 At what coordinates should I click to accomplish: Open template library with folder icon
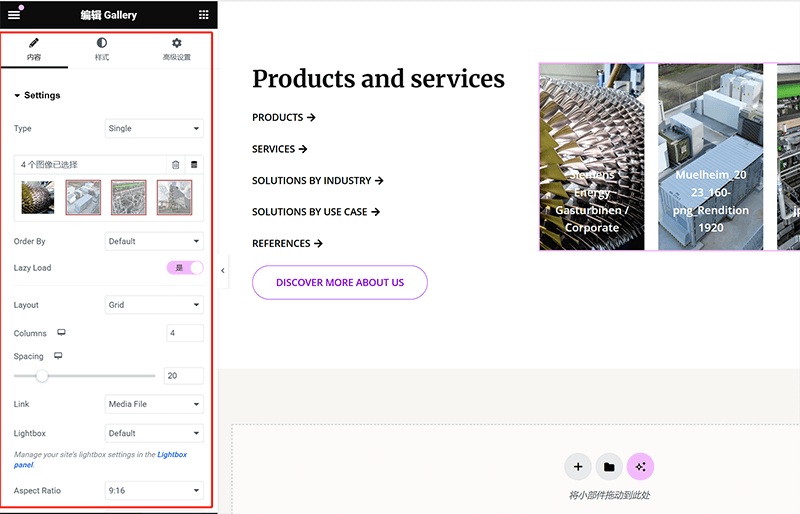608,467
